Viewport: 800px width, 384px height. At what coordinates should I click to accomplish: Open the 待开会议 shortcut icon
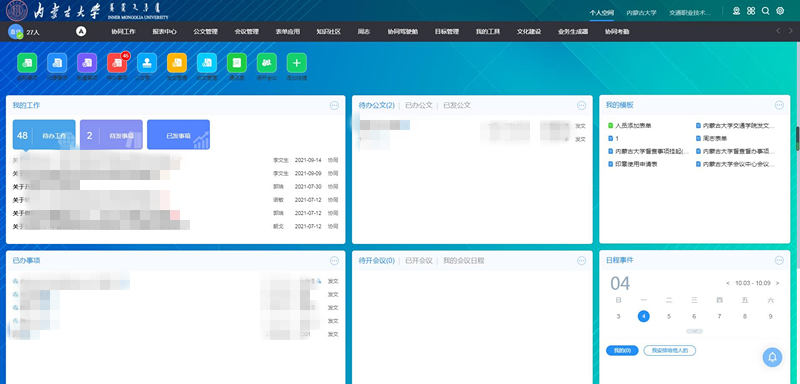pos(266,63)
